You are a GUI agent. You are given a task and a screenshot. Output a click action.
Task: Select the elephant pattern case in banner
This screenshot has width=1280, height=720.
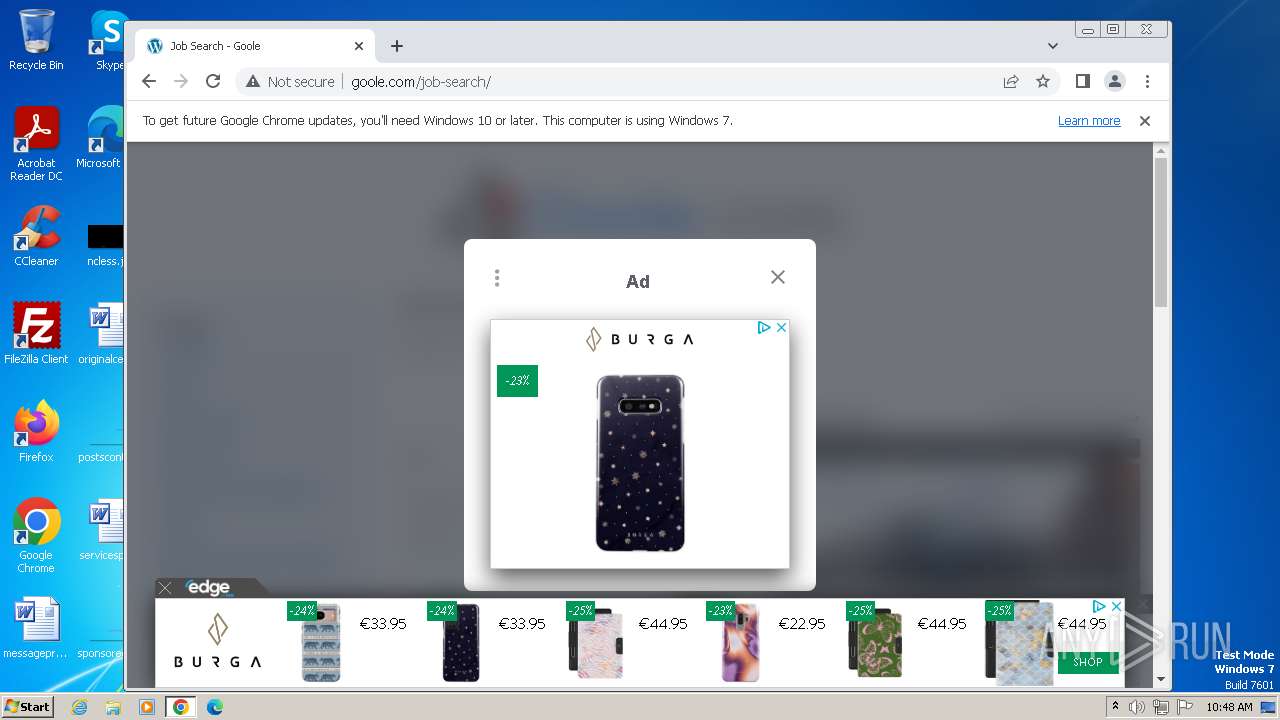tap(321, 643)
